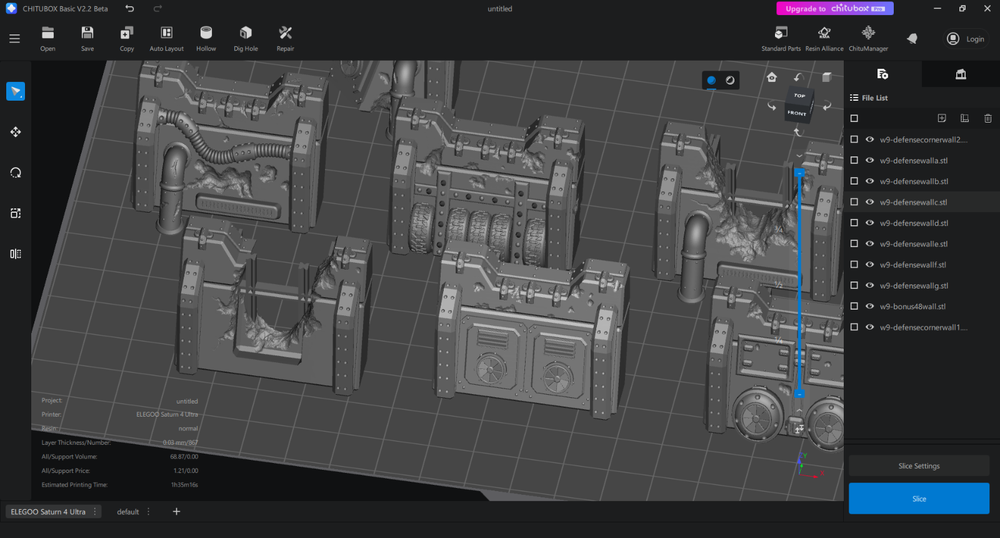Hide w9-defensewalle.stl with its eye icon
The image size is (1000, 538).
click(x=869, y=244)
